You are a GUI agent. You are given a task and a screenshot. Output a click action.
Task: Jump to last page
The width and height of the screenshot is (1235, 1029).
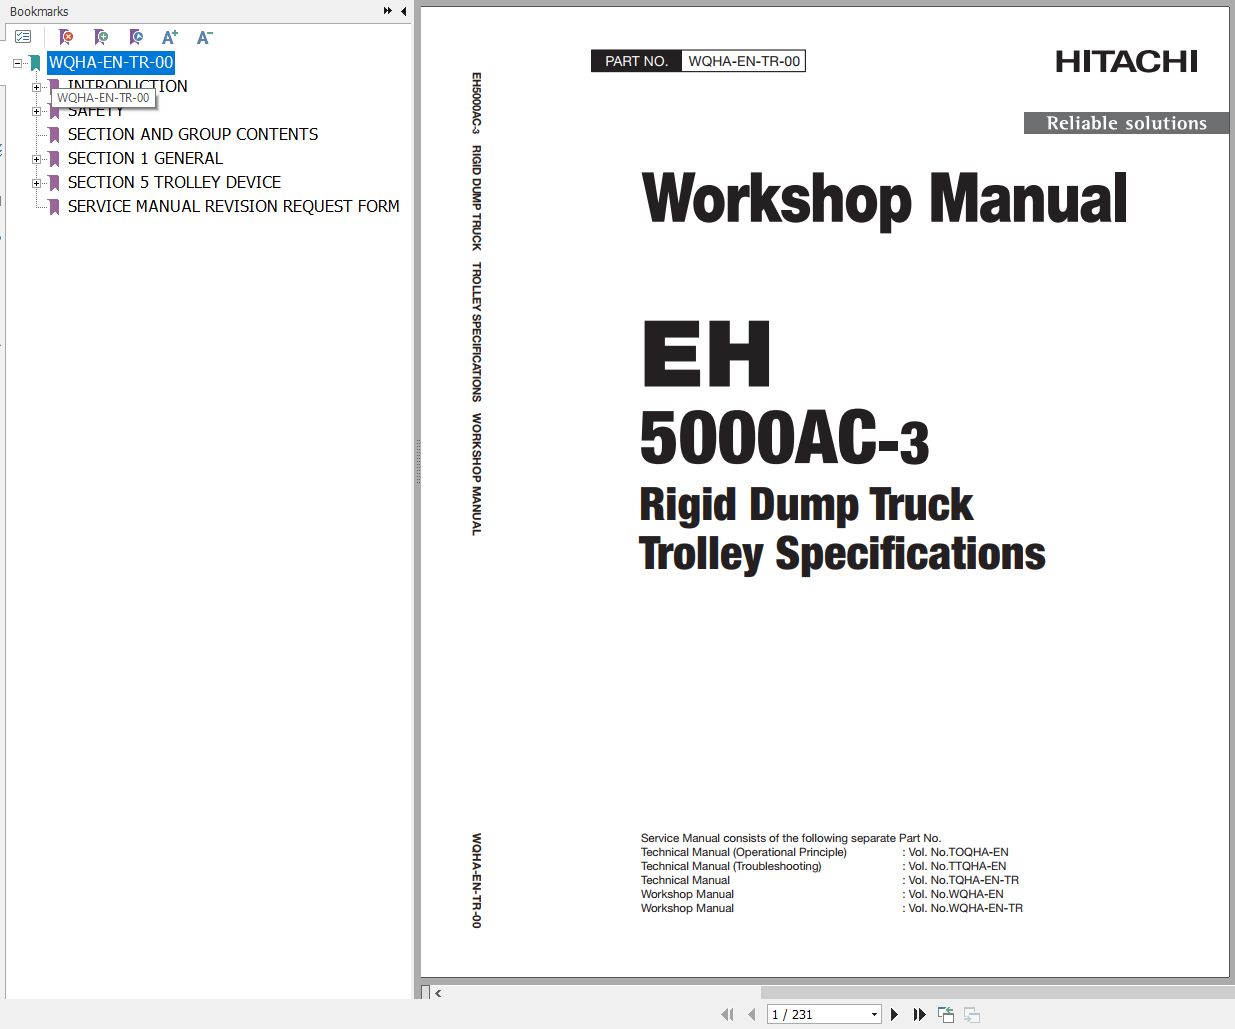pos(920,1014)
